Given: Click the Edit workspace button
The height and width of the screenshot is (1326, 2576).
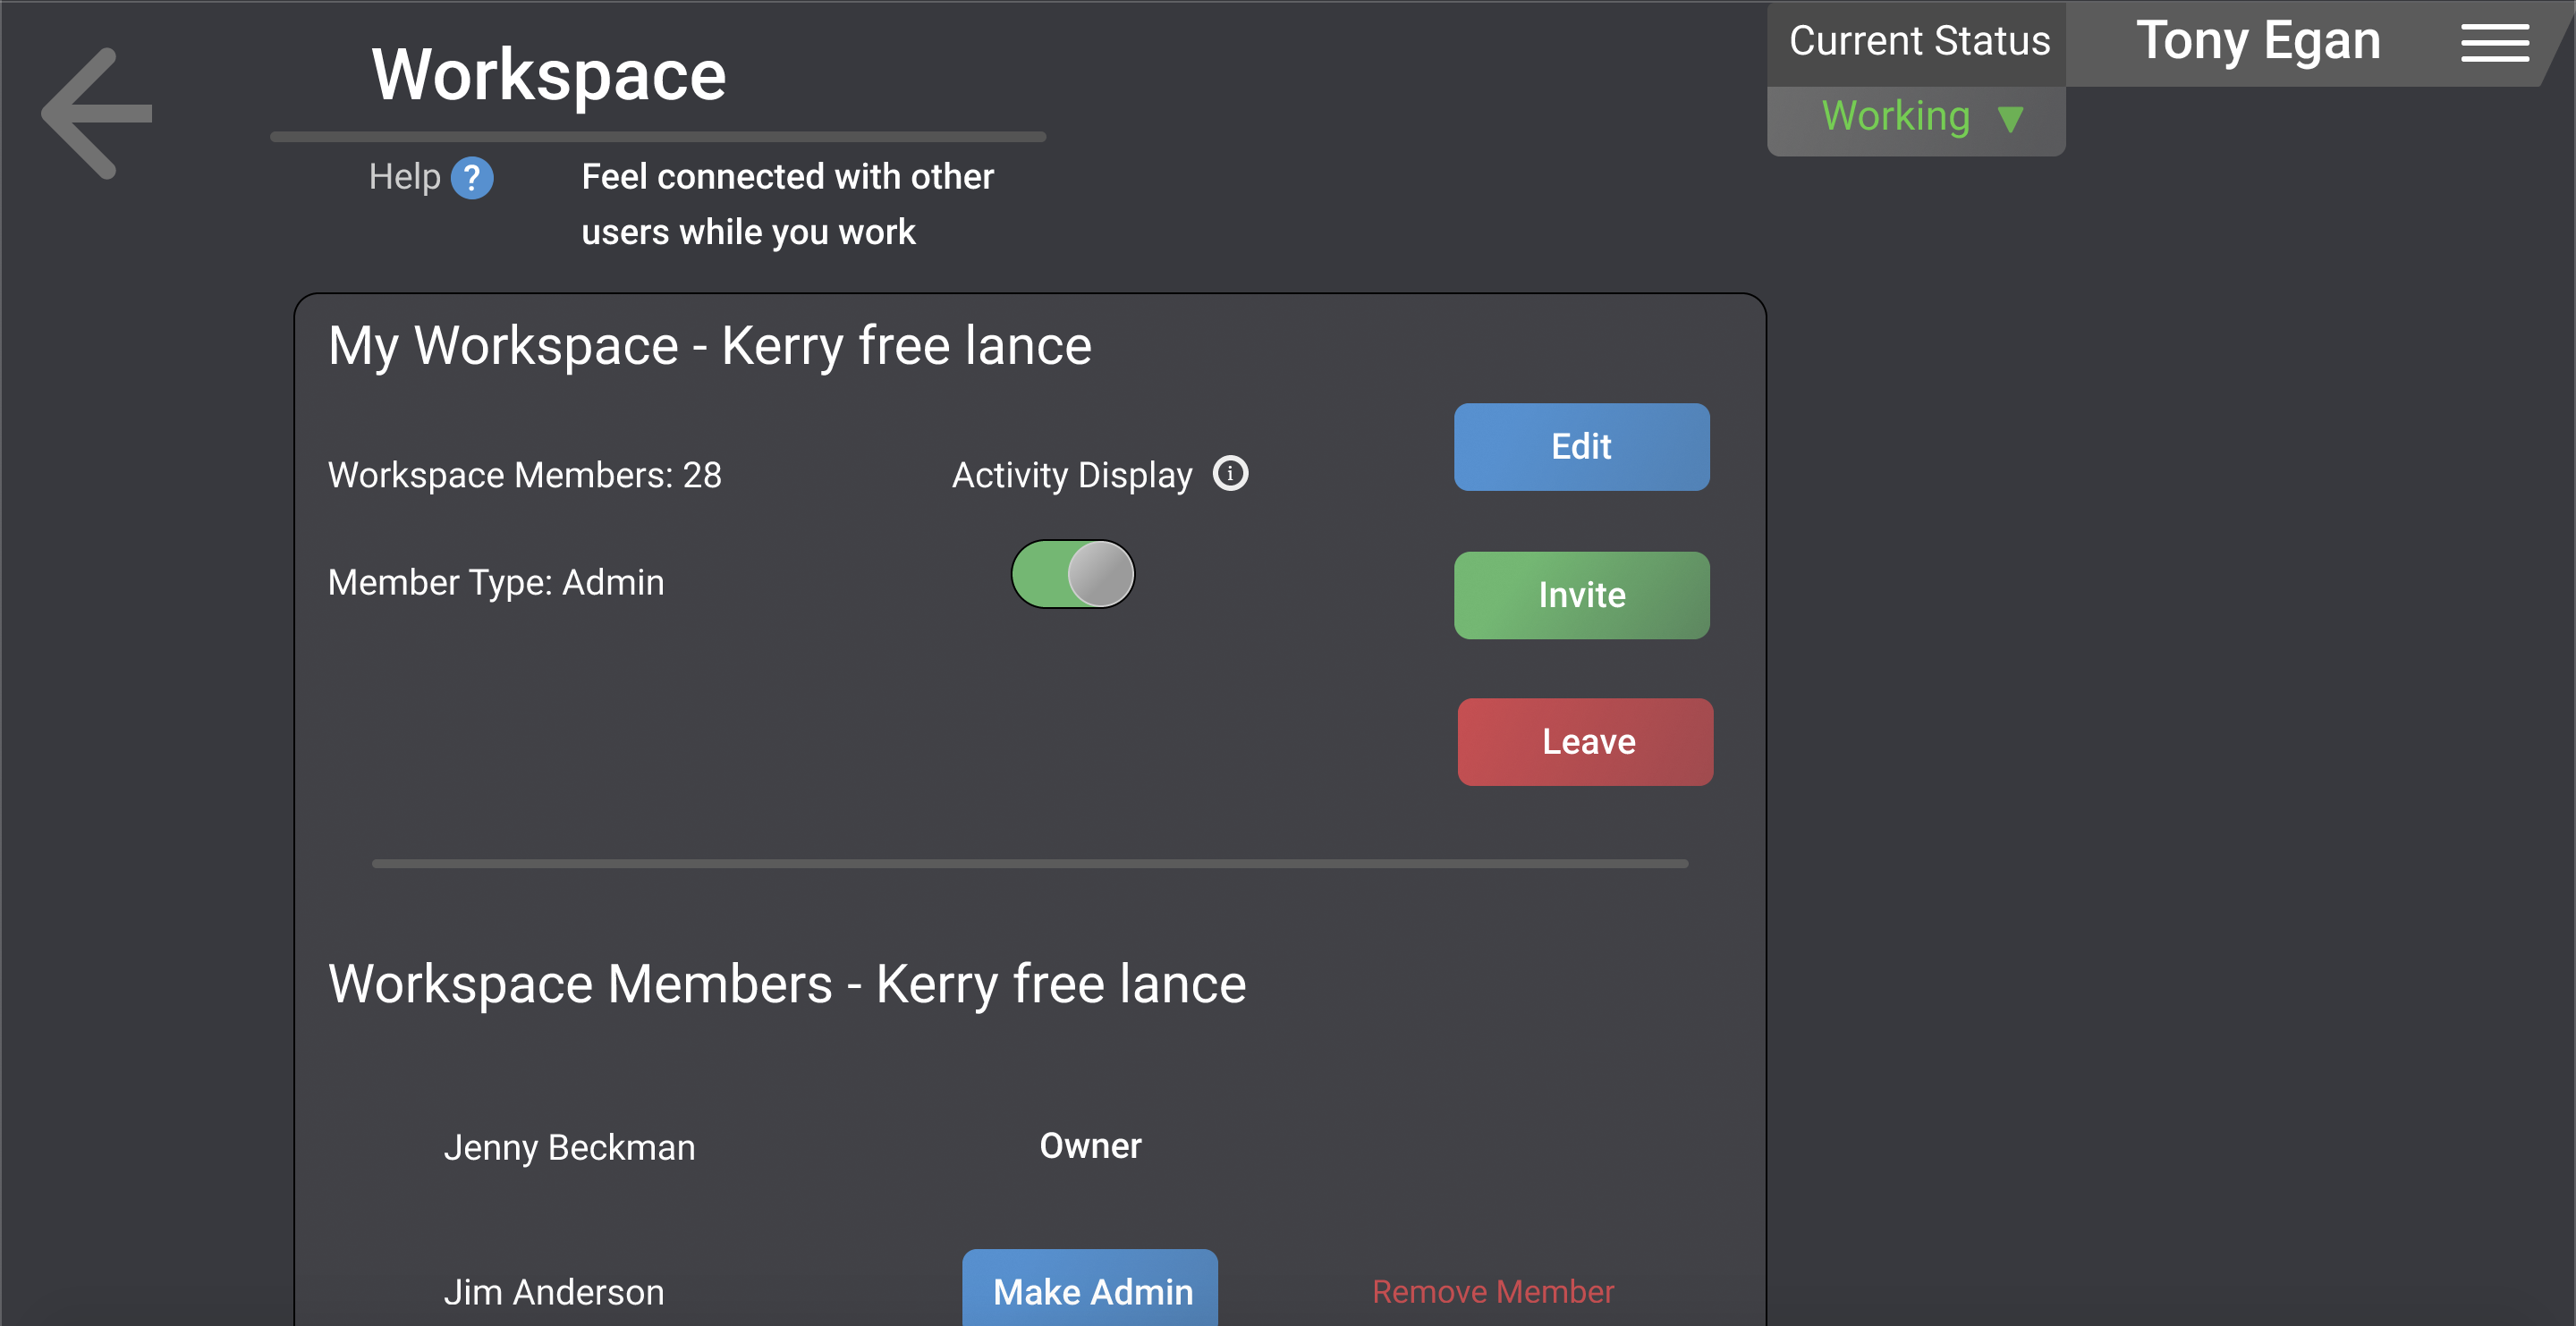Looking at the screenshot, I should click(1581, 446).
